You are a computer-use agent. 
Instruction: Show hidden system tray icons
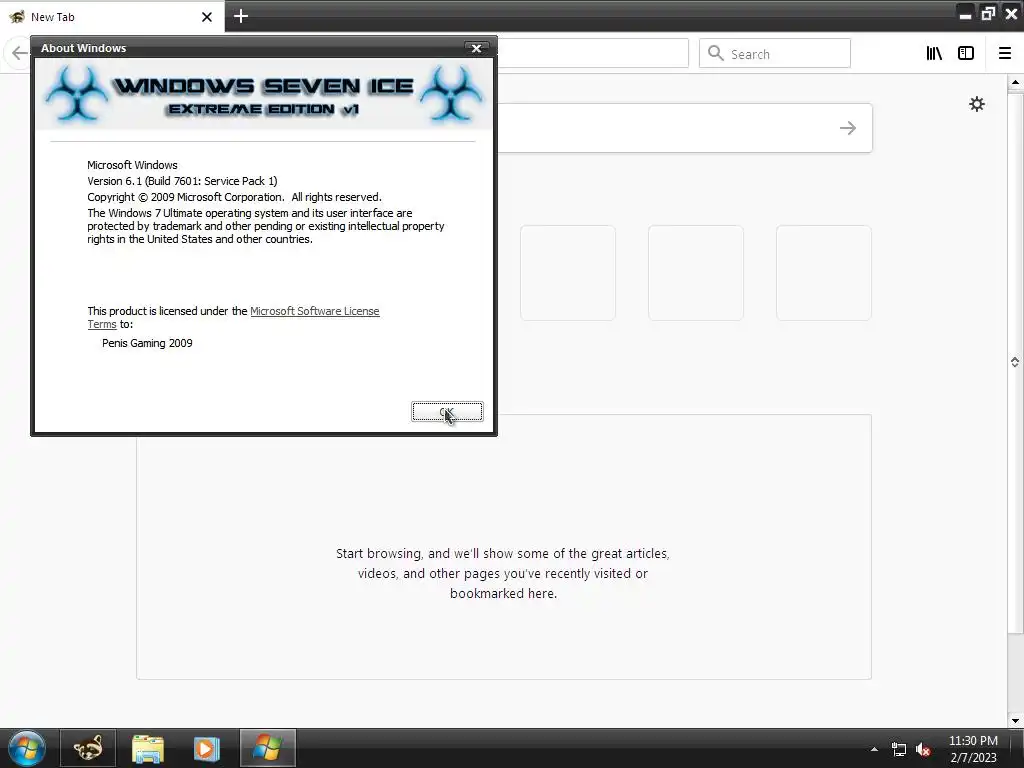click(x=874, y=750)
